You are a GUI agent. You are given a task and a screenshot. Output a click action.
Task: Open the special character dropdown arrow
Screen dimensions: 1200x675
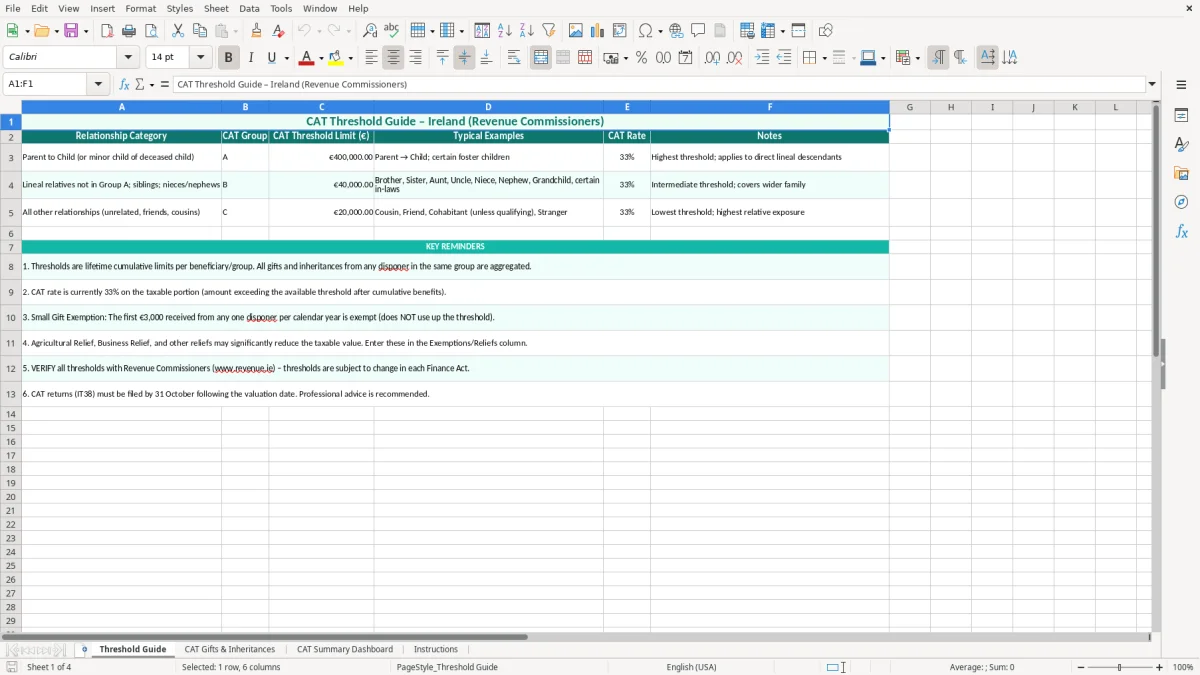click(x=660, y=31)
